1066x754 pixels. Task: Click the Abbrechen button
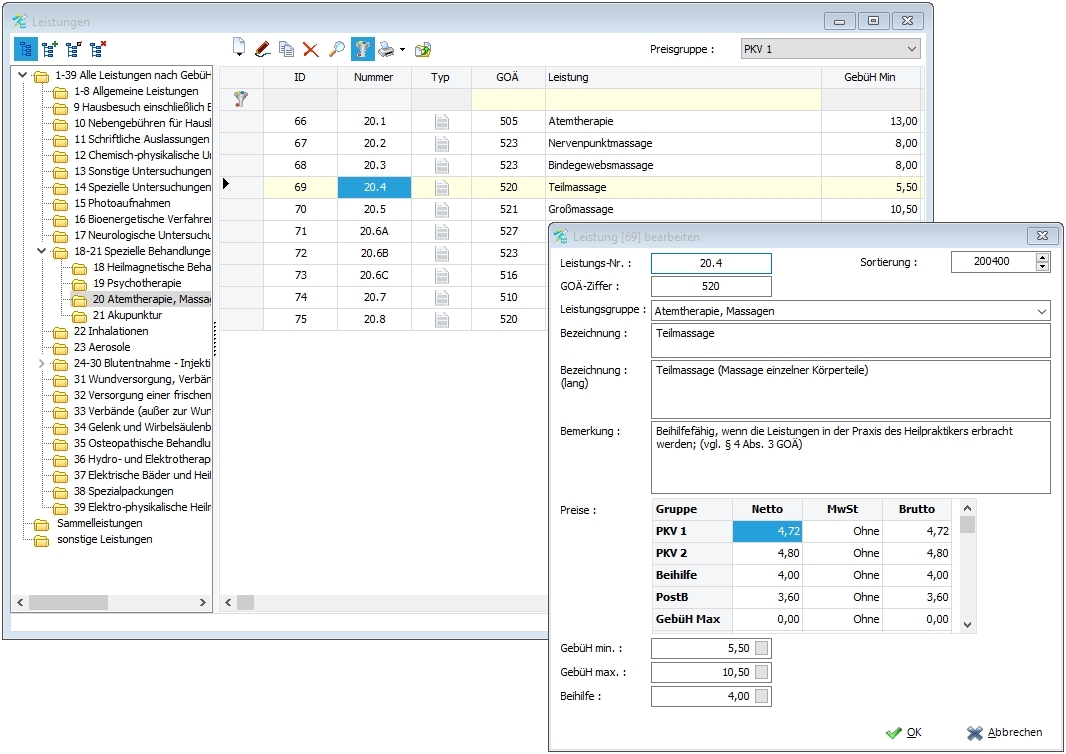pos(1004,732)
